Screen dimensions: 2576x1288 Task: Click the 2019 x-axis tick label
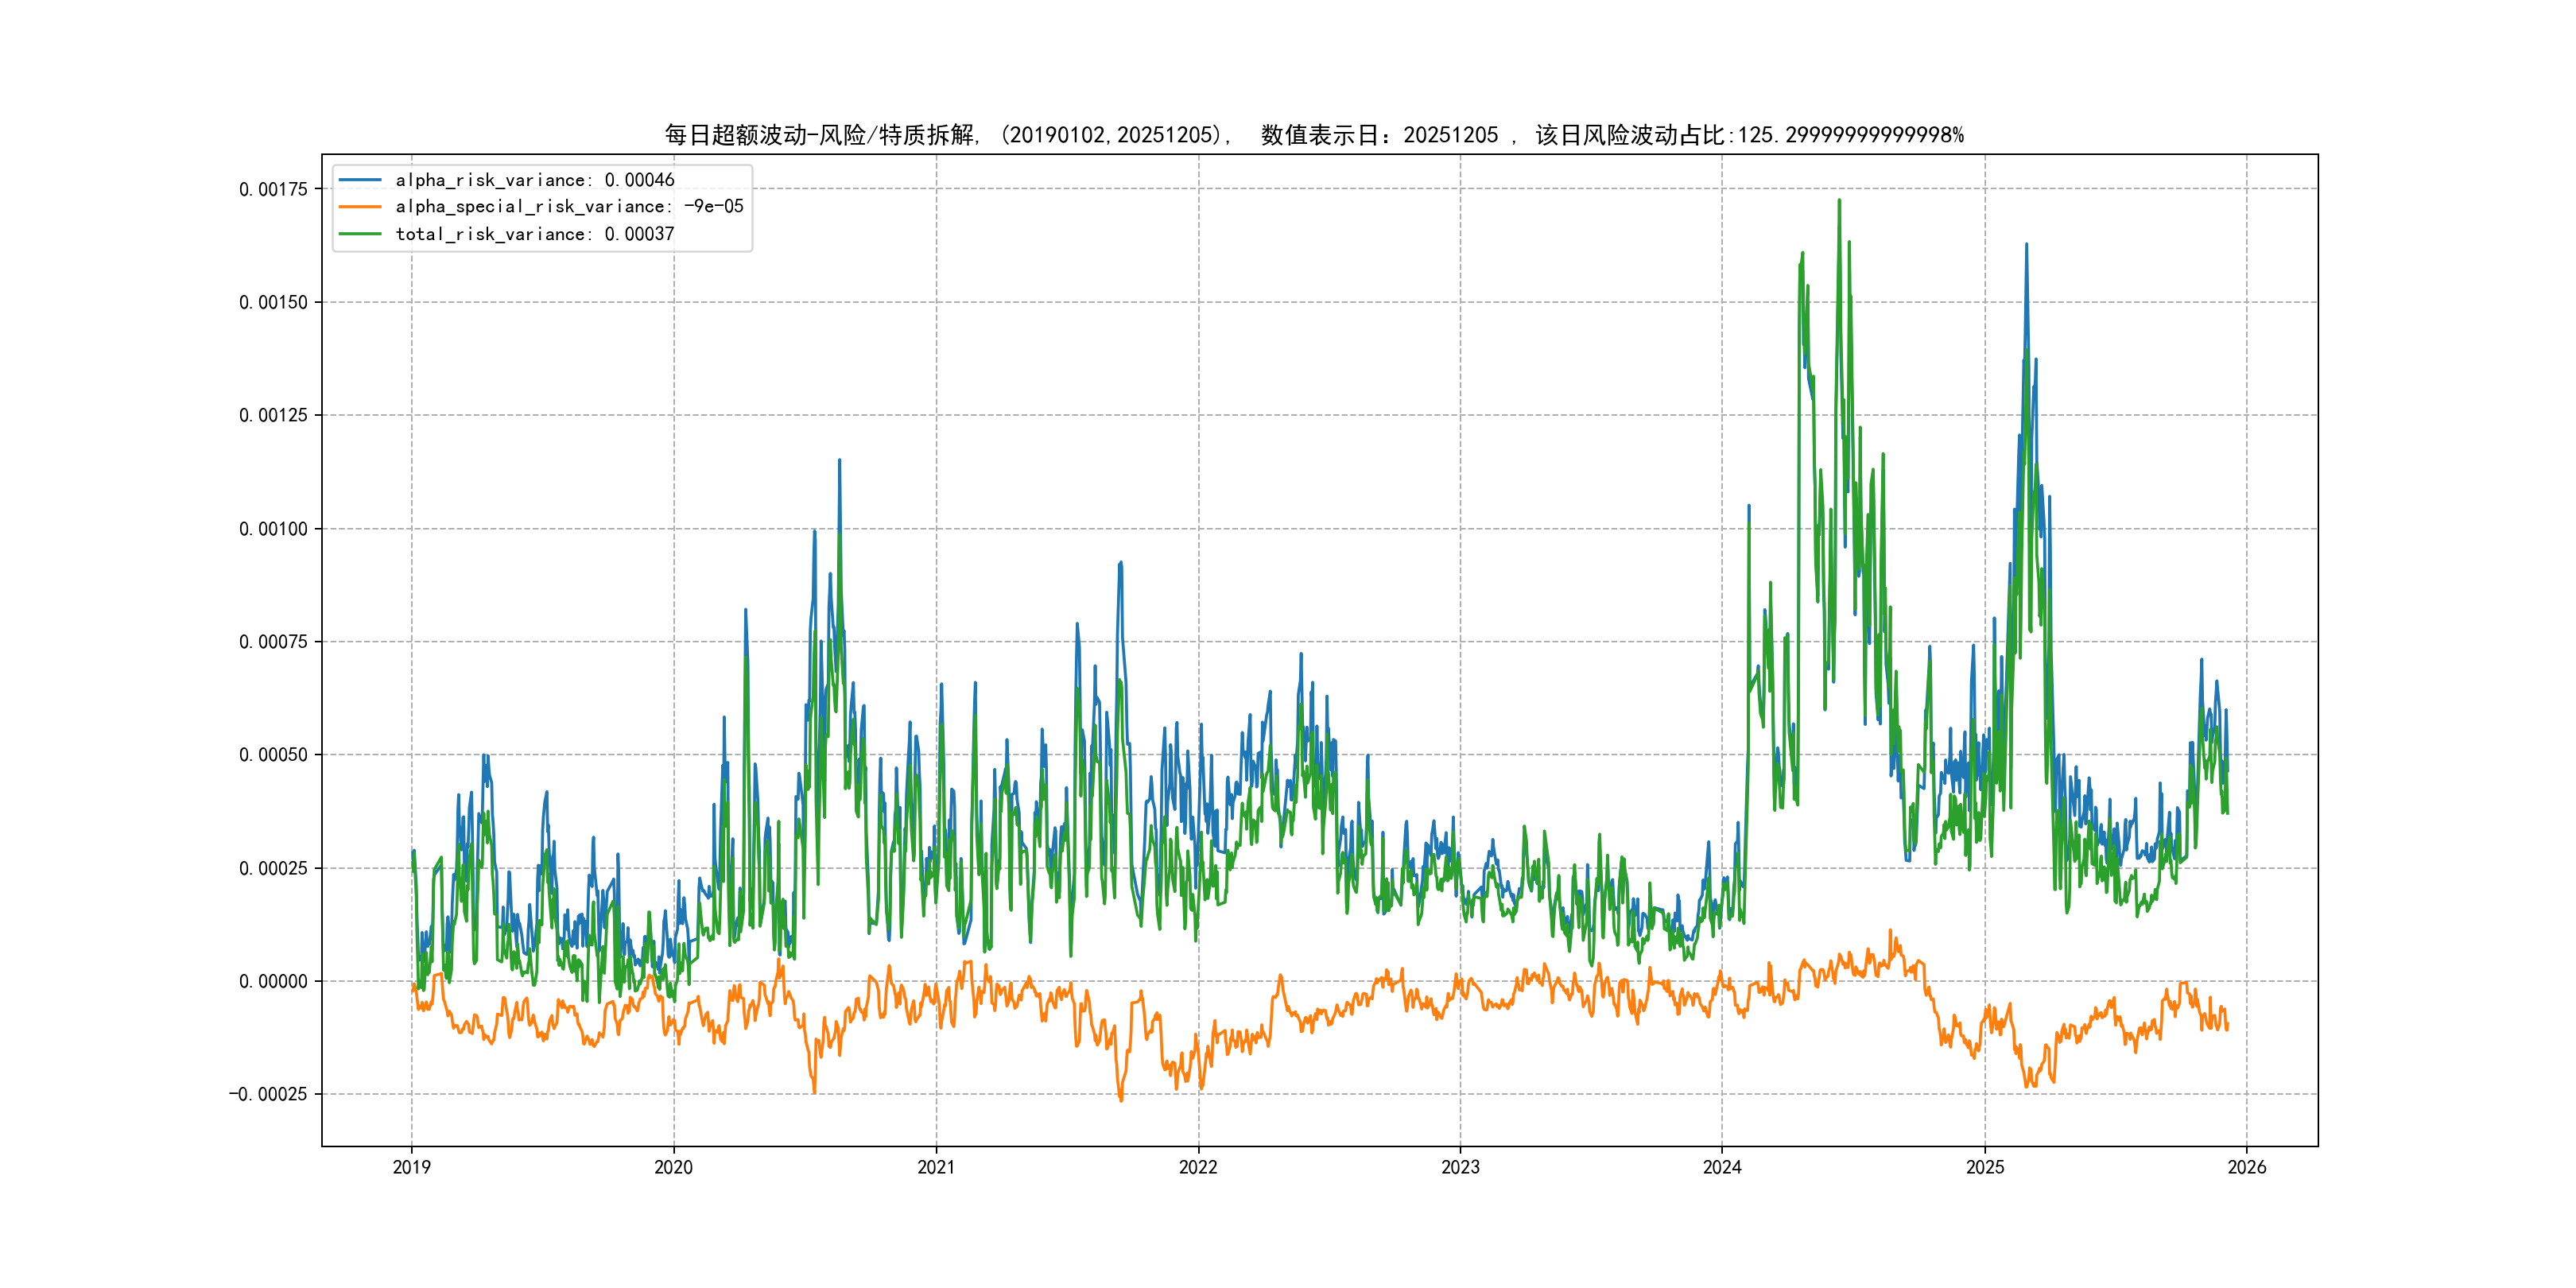coord(411,1167)
